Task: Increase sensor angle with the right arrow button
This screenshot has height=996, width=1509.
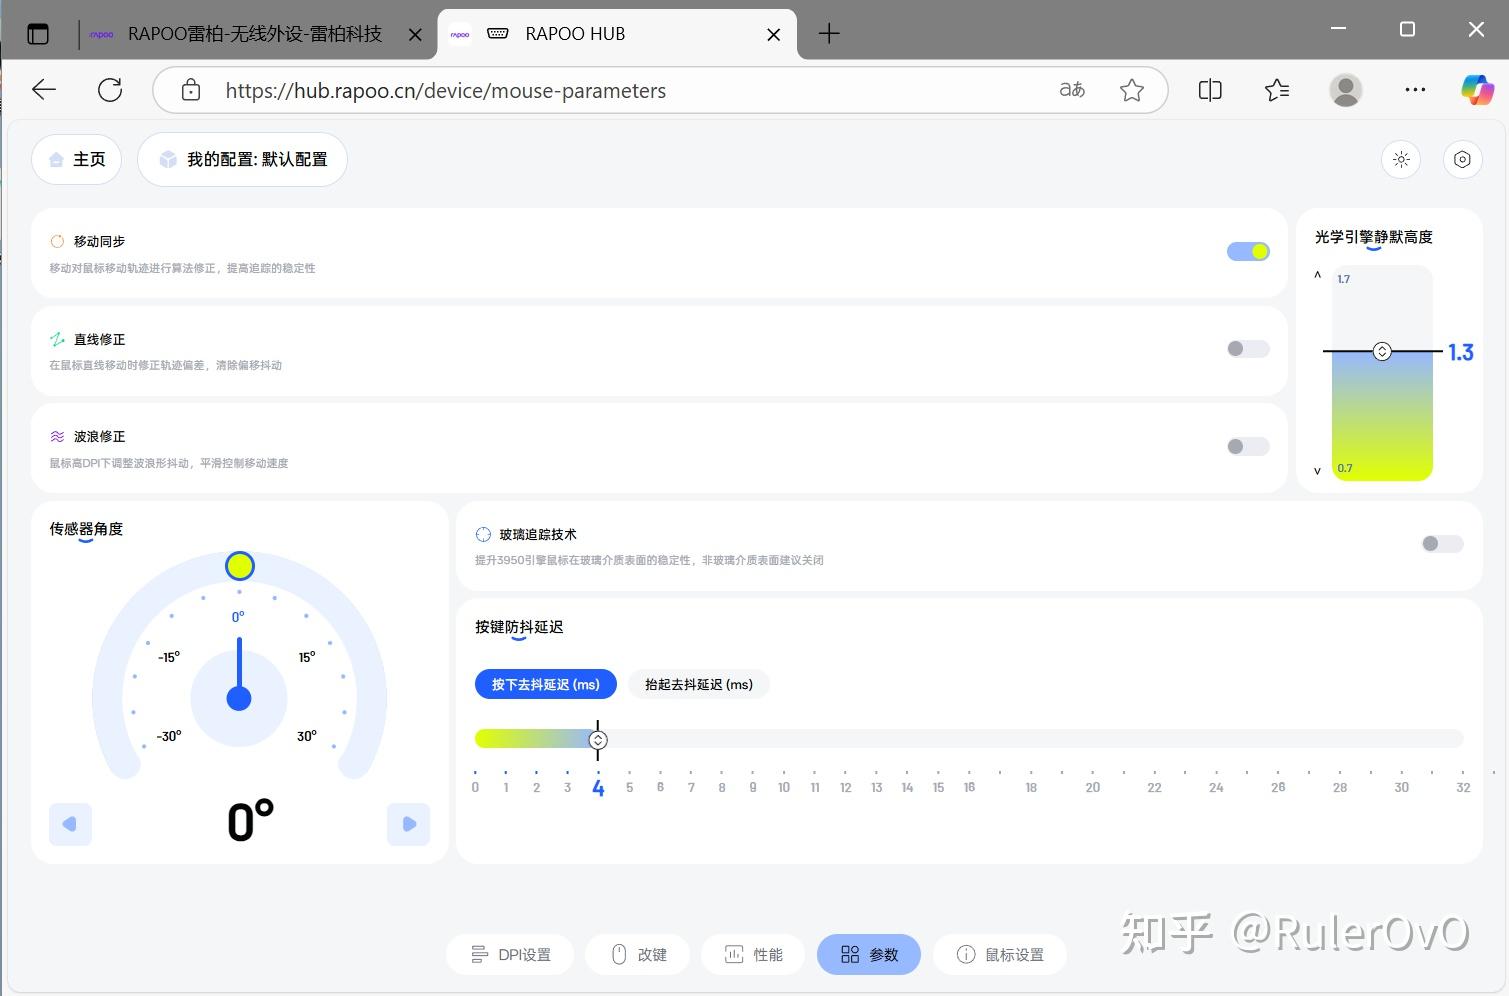Action: (408, 824)
